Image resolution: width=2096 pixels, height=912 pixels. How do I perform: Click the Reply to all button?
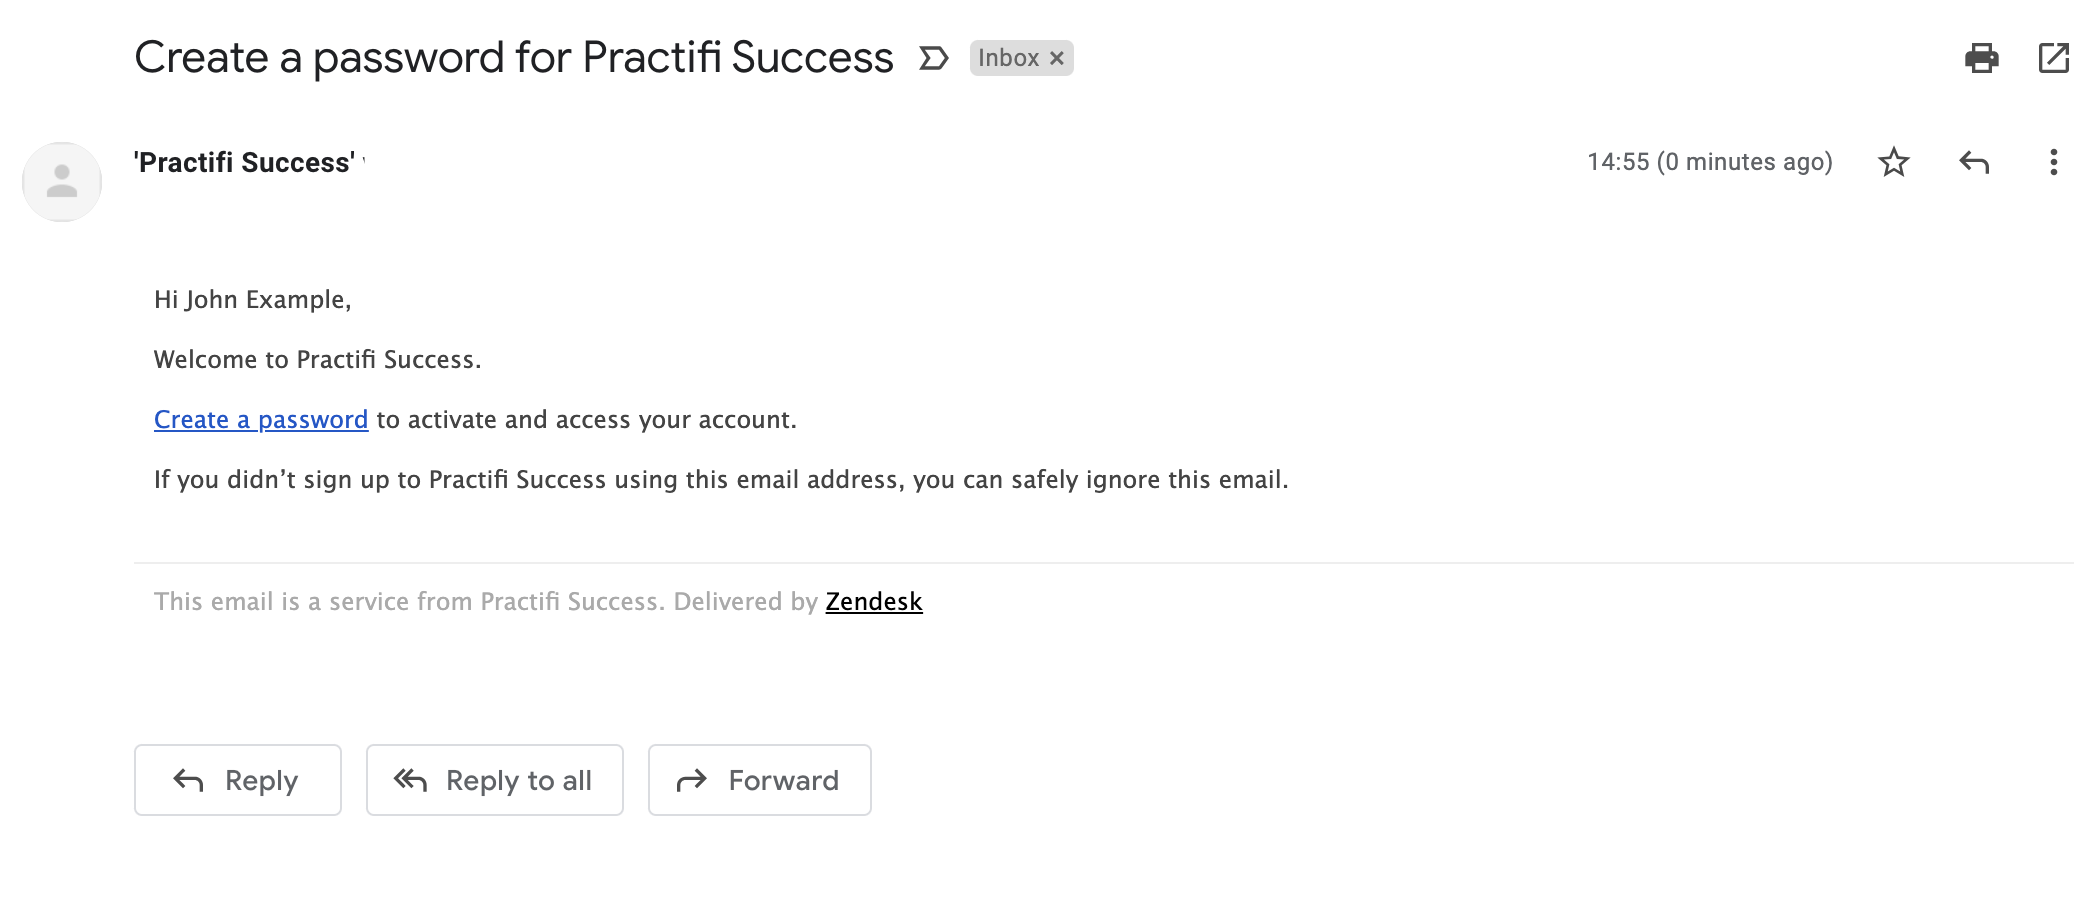(495, 780)
